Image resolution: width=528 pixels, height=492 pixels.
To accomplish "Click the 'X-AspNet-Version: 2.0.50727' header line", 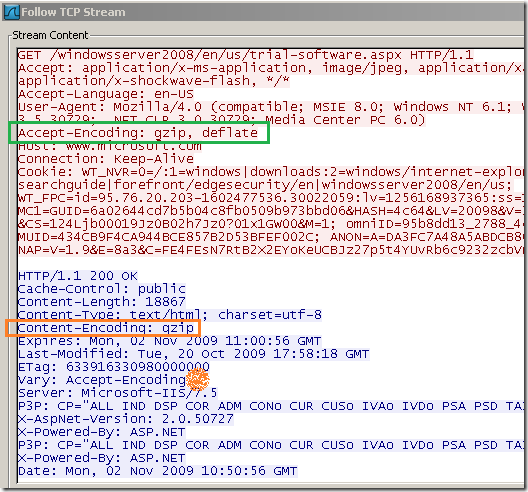I will pos(126,419).
